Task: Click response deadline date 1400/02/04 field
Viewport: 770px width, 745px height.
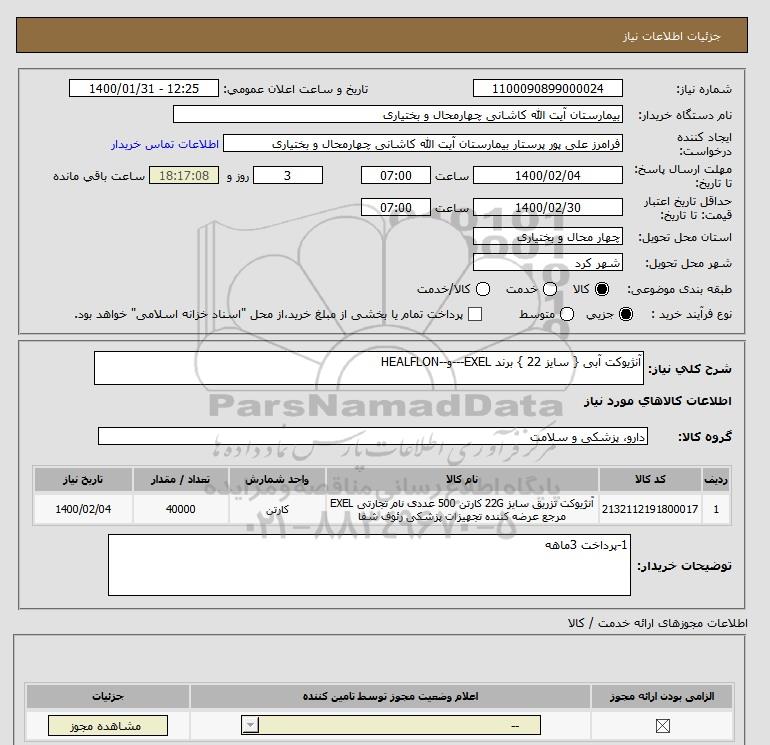Action: tap(548, 175)
